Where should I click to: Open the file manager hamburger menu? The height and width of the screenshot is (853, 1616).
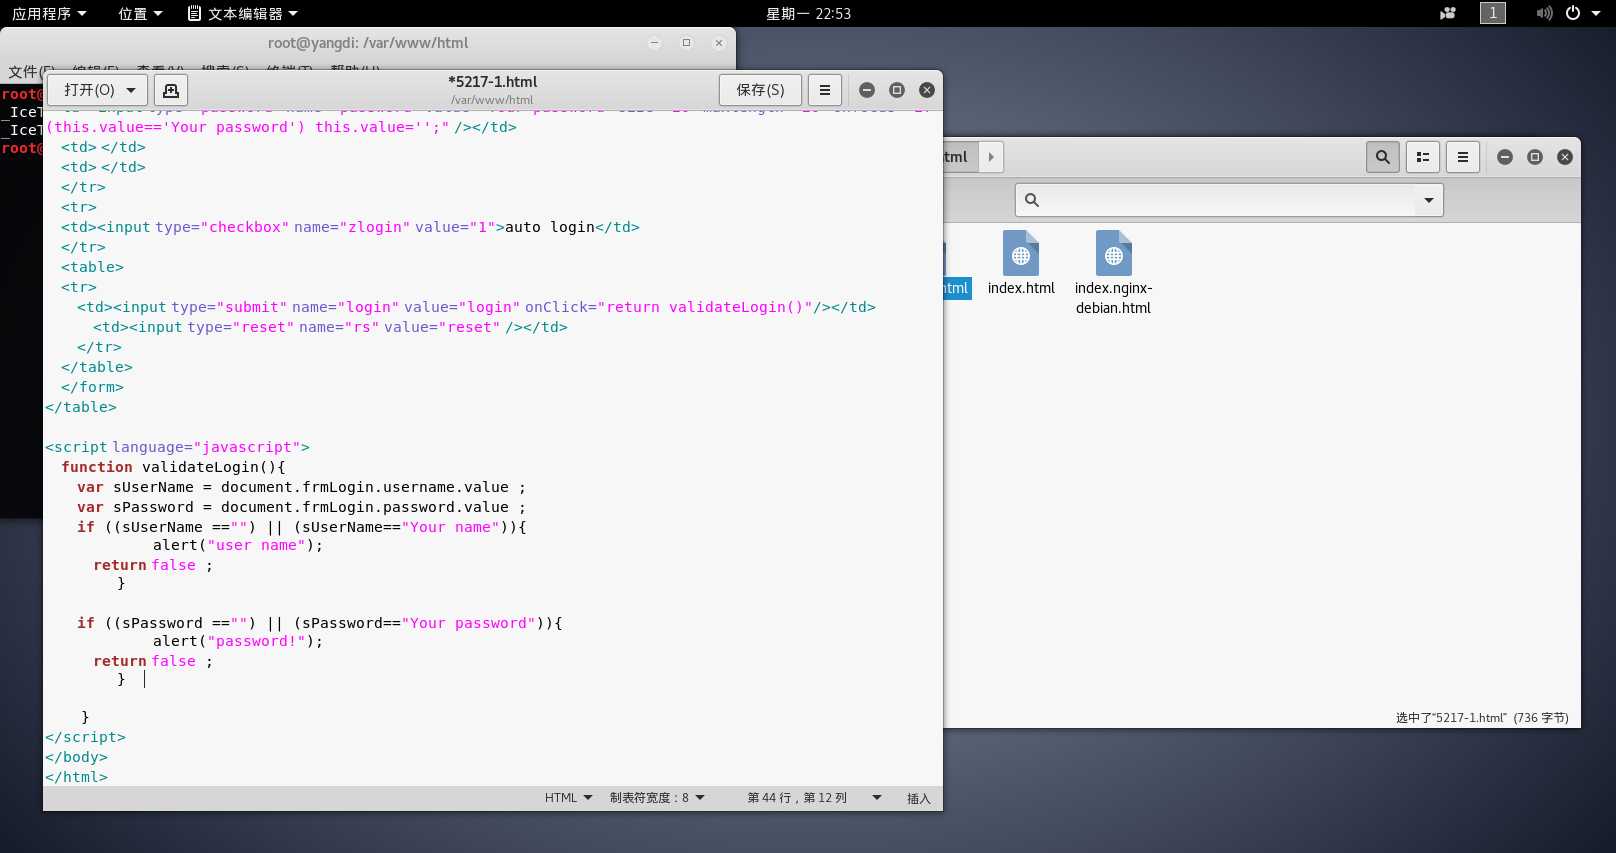point(1463,157)
